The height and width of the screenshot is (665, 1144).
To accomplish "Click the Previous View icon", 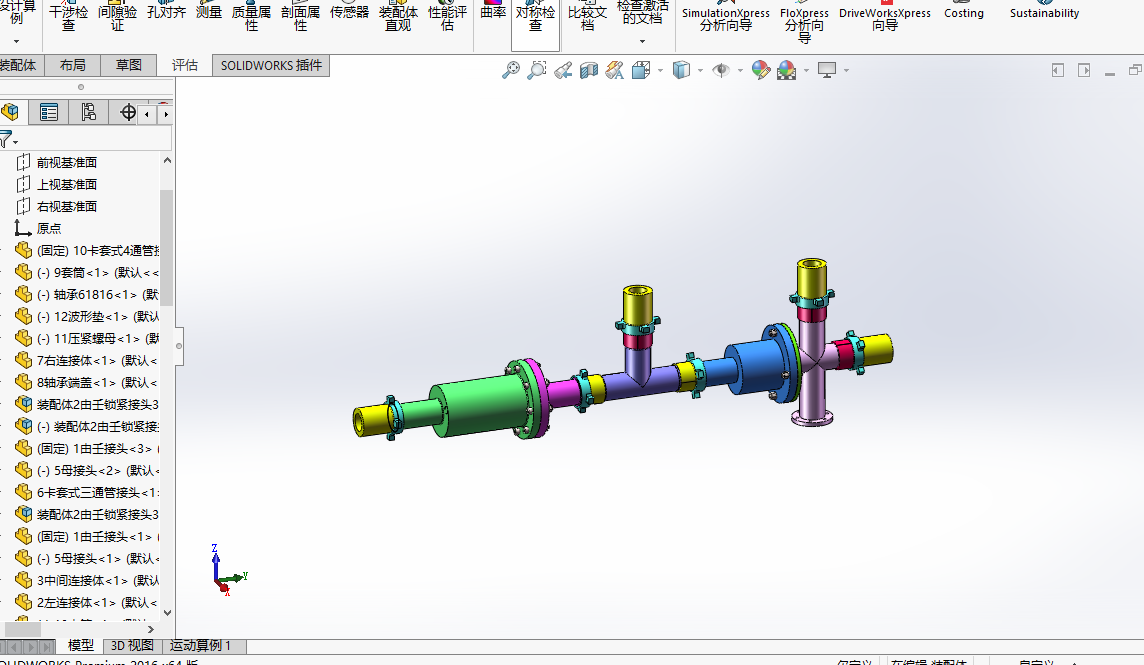I will 563,70.
